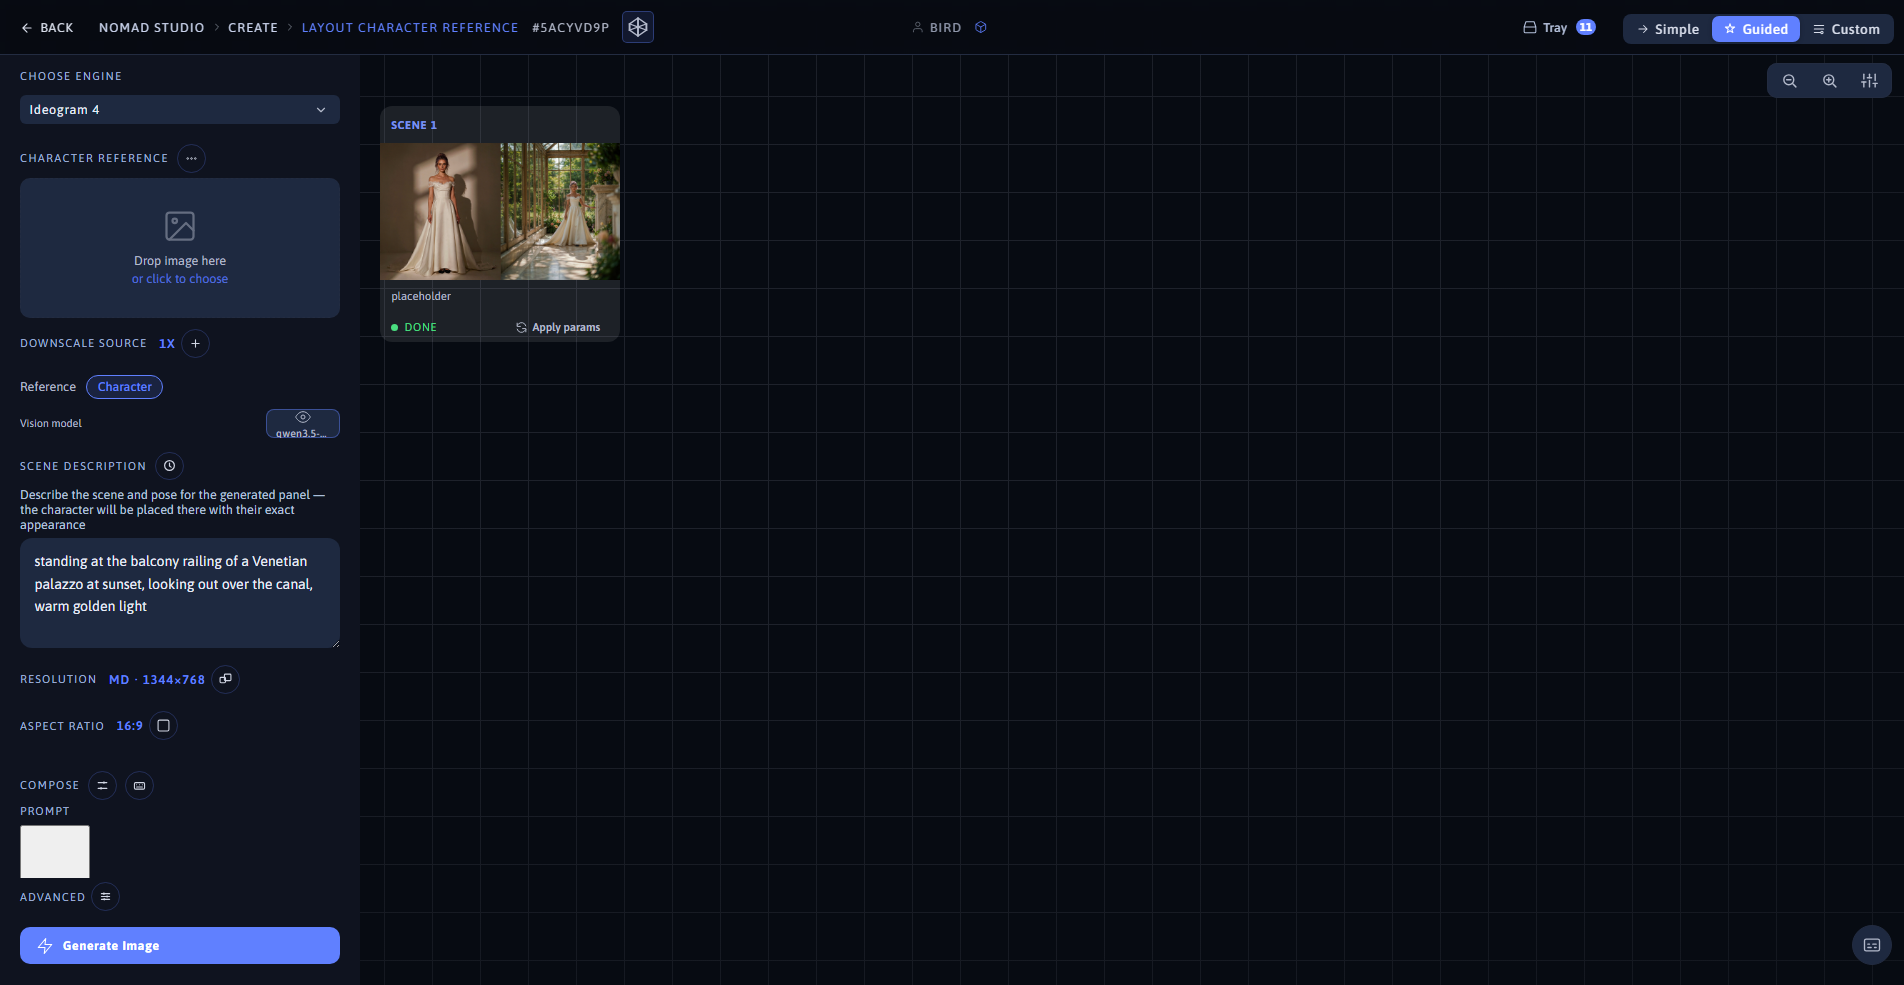Click 'or click to choose' link
The height and width of the screenshot is (985, 1904).
(180, 279)
